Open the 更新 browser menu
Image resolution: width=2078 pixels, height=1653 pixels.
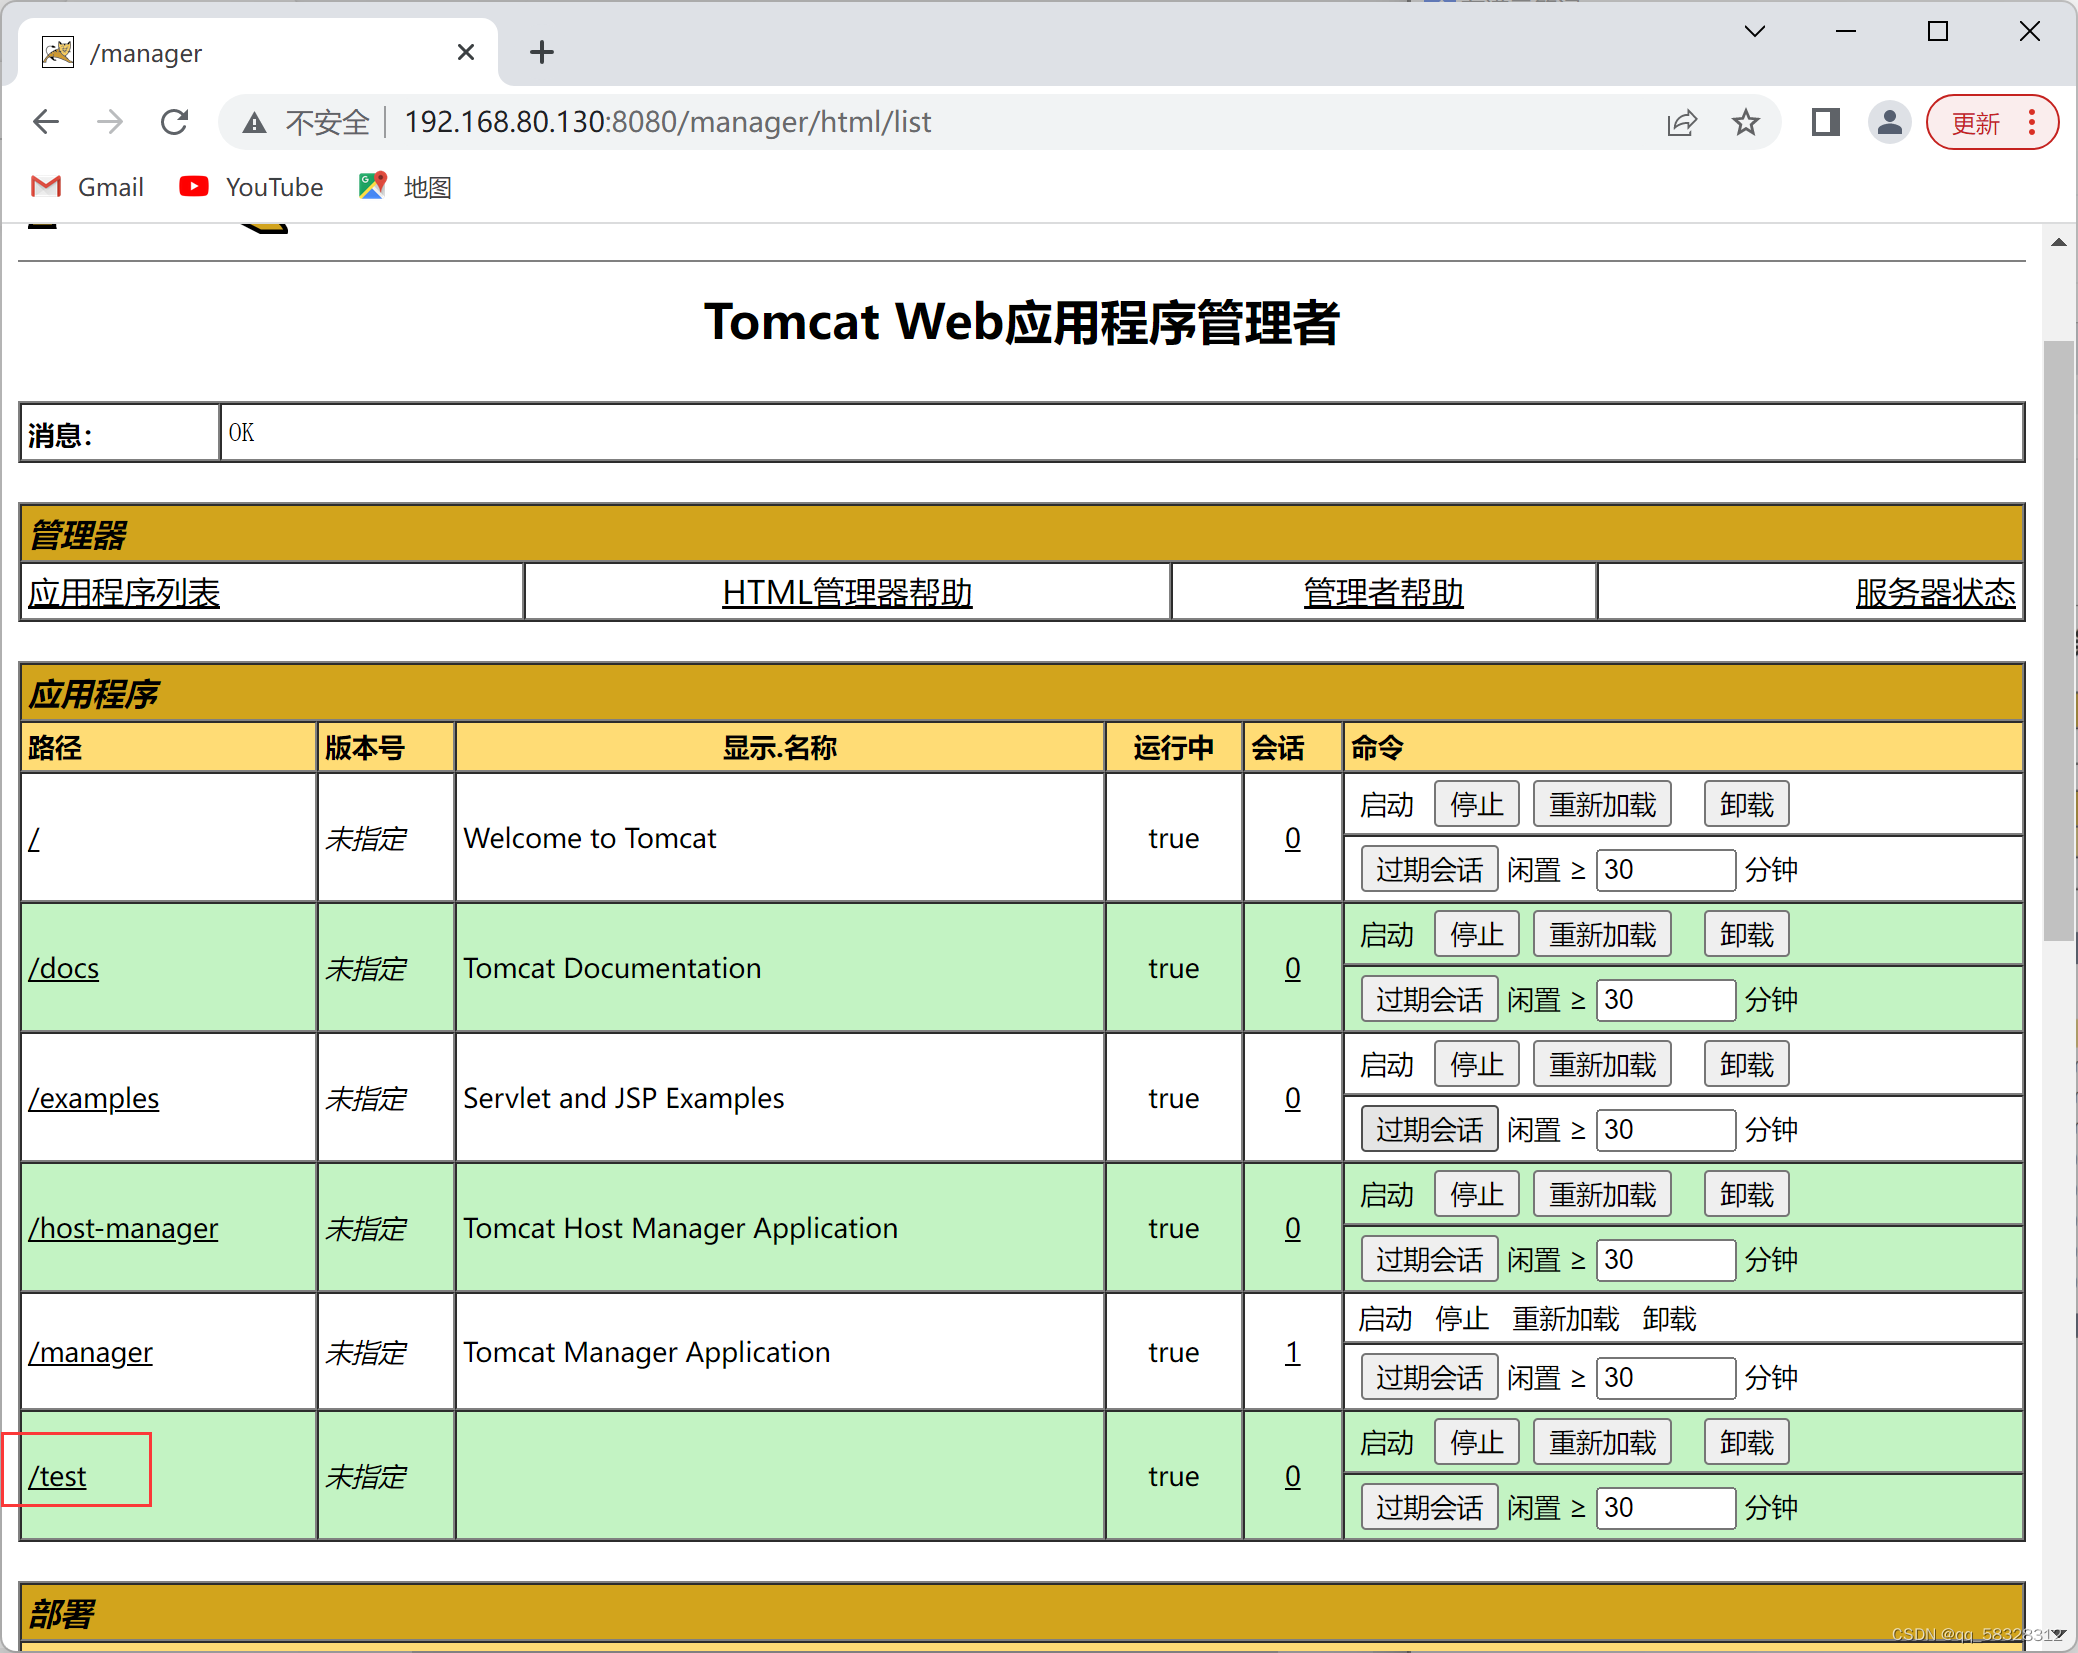(x=1991, y=122)
